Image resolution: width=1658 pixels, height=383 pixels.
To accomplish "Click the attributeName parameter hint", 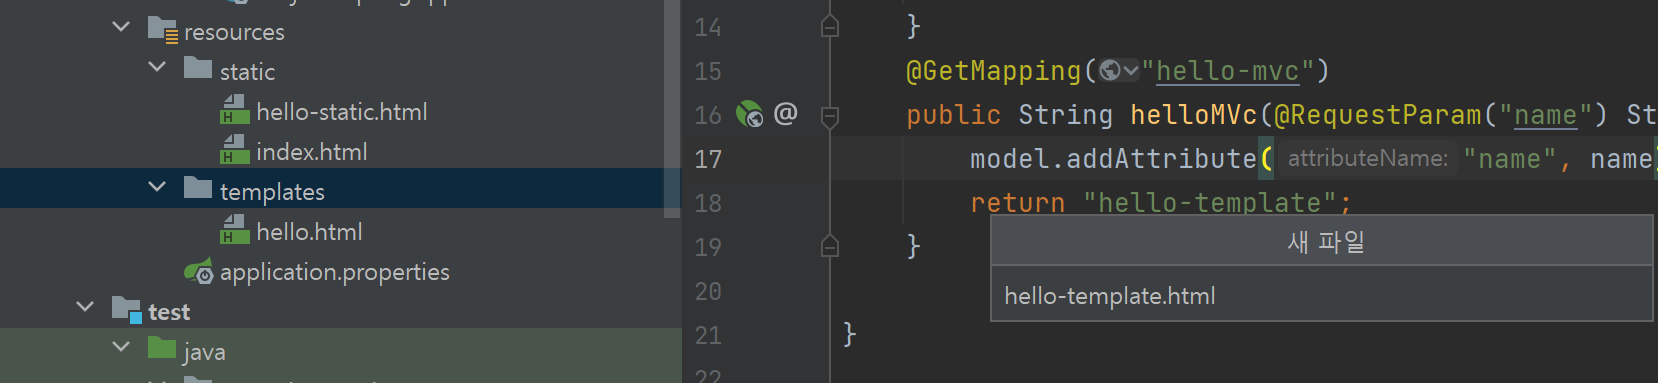I will [1367, 158].
